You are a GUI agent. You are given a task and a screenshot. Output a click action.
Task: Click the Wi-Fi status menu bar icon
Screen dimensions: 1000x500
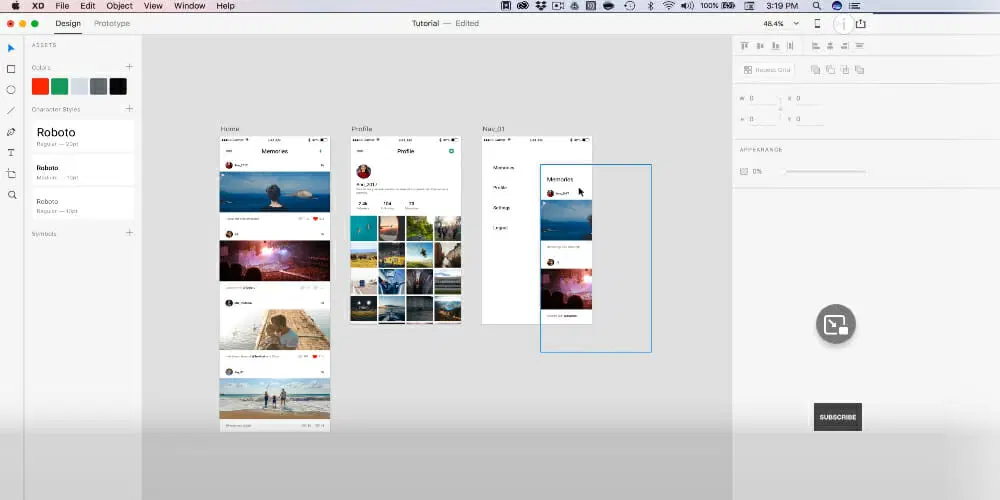point(668,6)
